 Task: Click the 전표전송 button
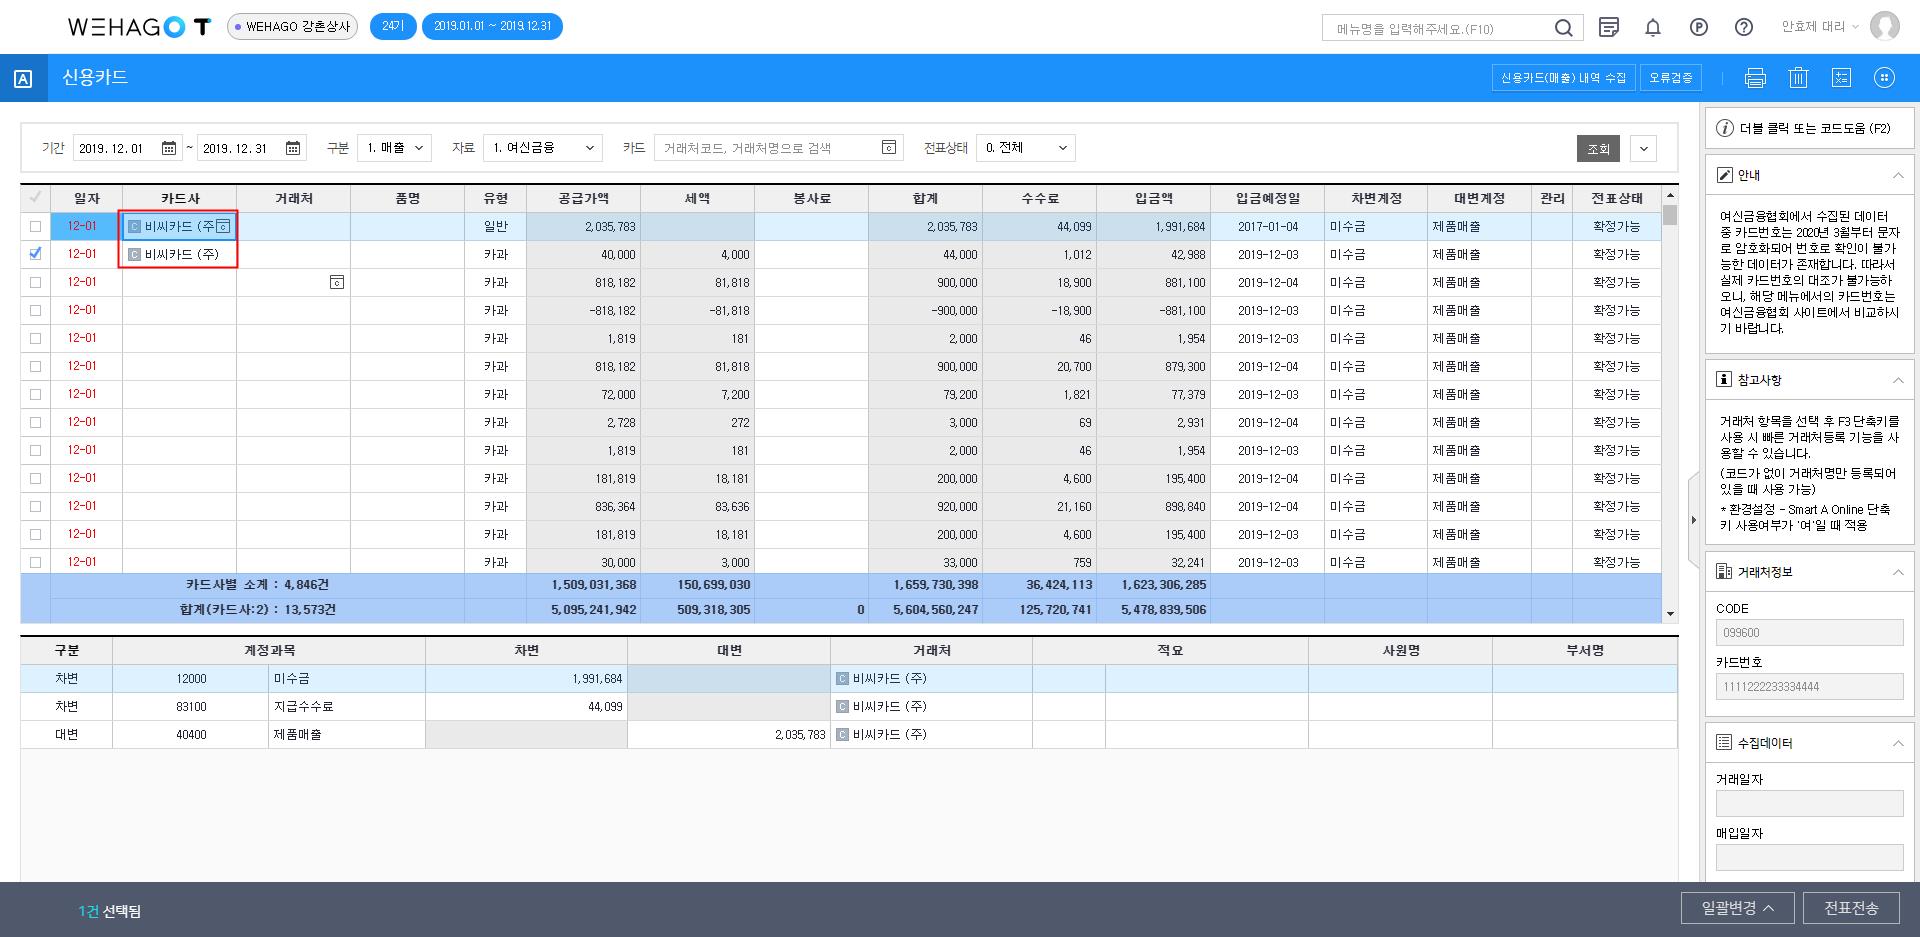click(1851, 908)
